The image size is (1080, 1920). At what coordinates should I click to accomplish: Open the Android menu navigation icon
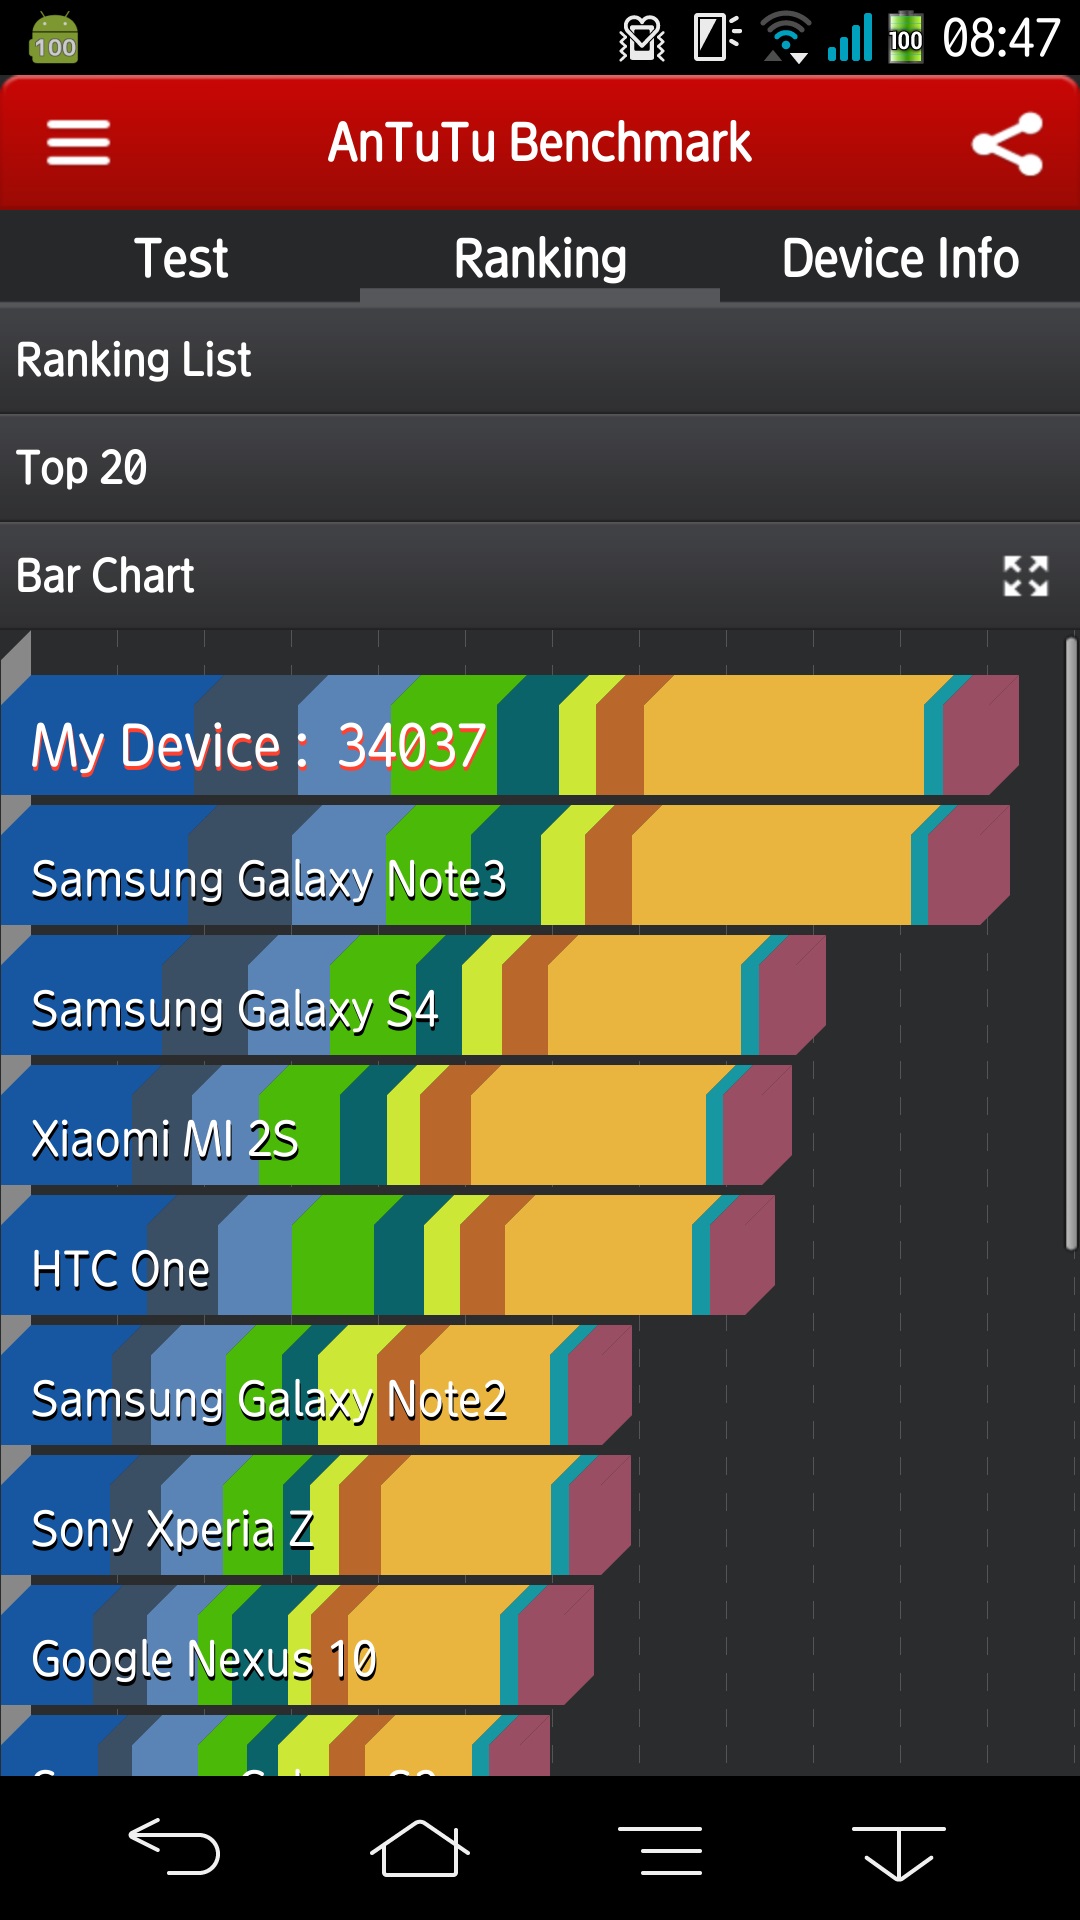point(660,1849)
